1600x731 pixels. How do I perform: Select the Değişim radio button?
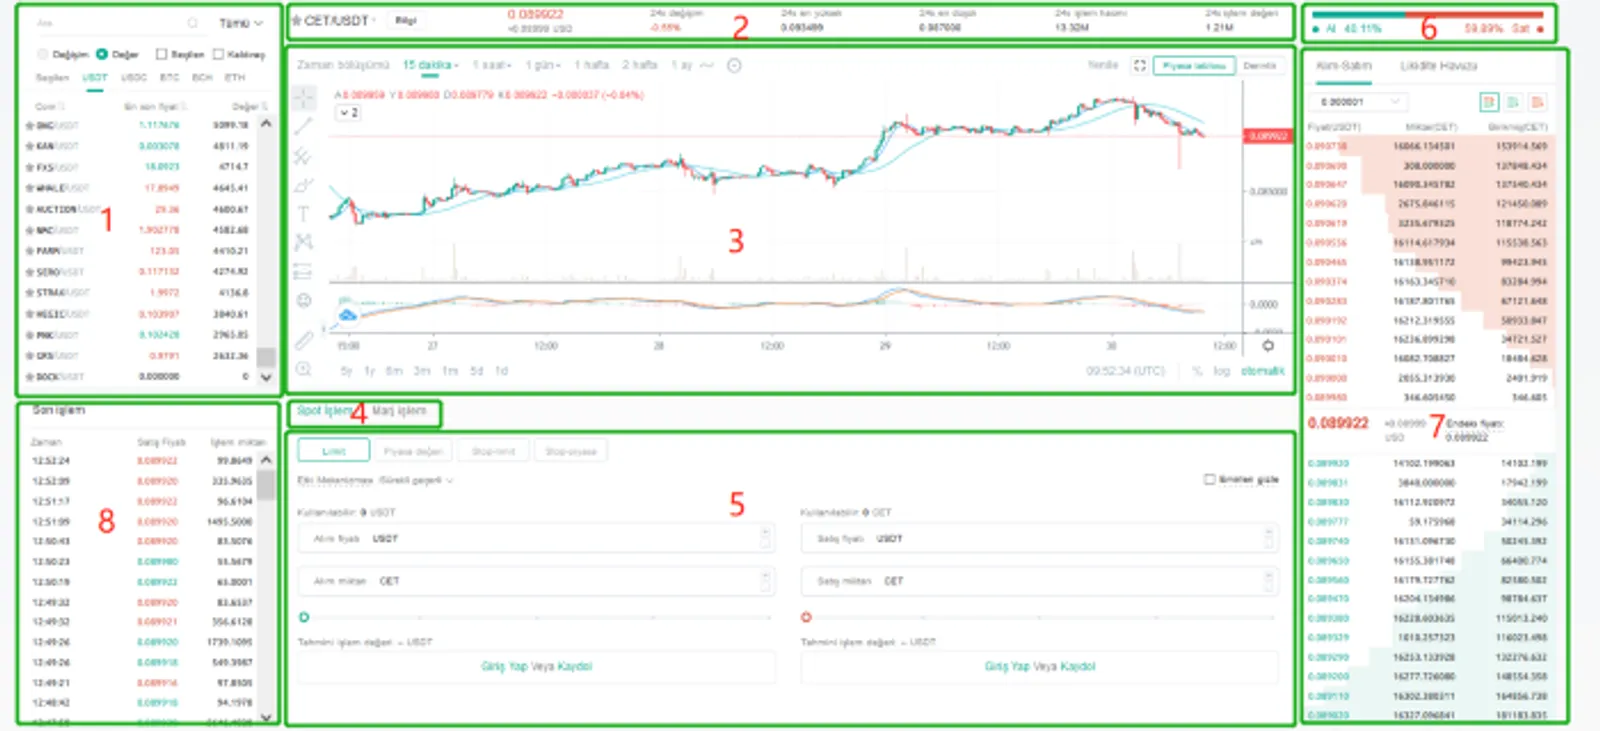pos(43,54)
